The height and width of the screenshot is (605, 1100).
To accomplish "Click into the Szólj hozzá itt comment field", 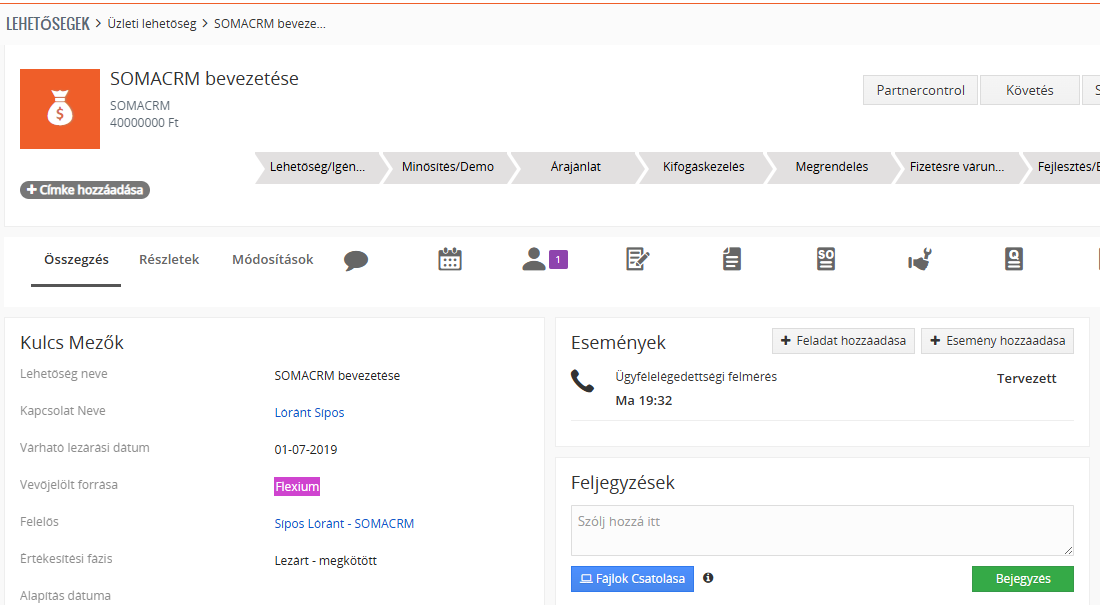I will click(821, 530).
